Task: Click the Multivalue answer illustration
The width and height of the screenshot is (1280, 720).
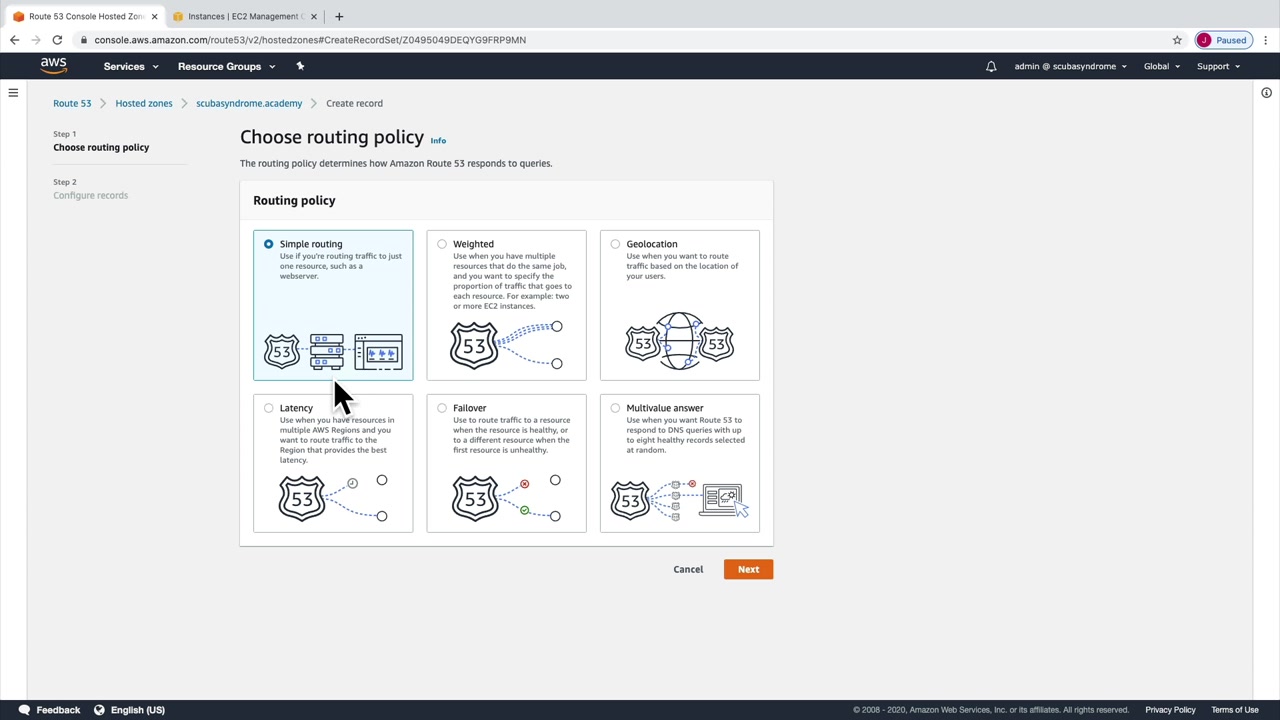Action: coord(680,500)
